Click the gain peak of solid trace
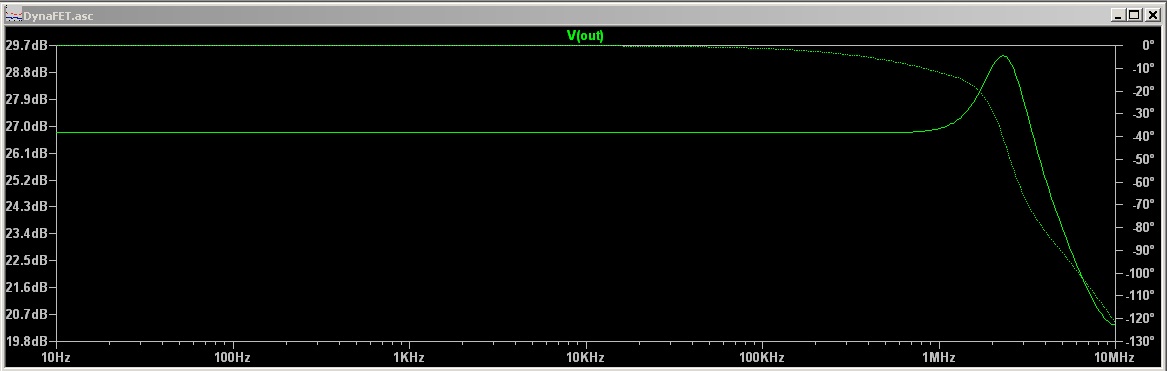1167x371 pixels. [1003, 56]
